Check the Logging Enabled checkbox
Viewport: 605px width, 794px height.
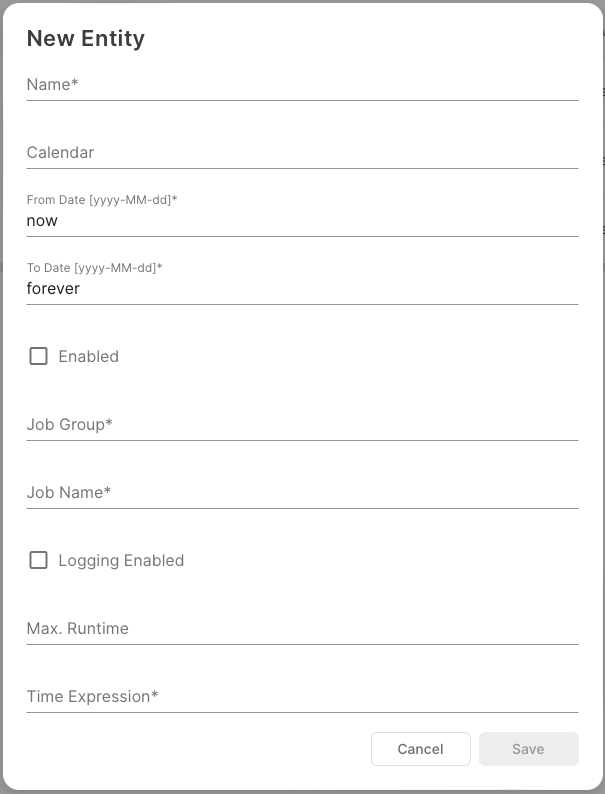pos(38,560)
